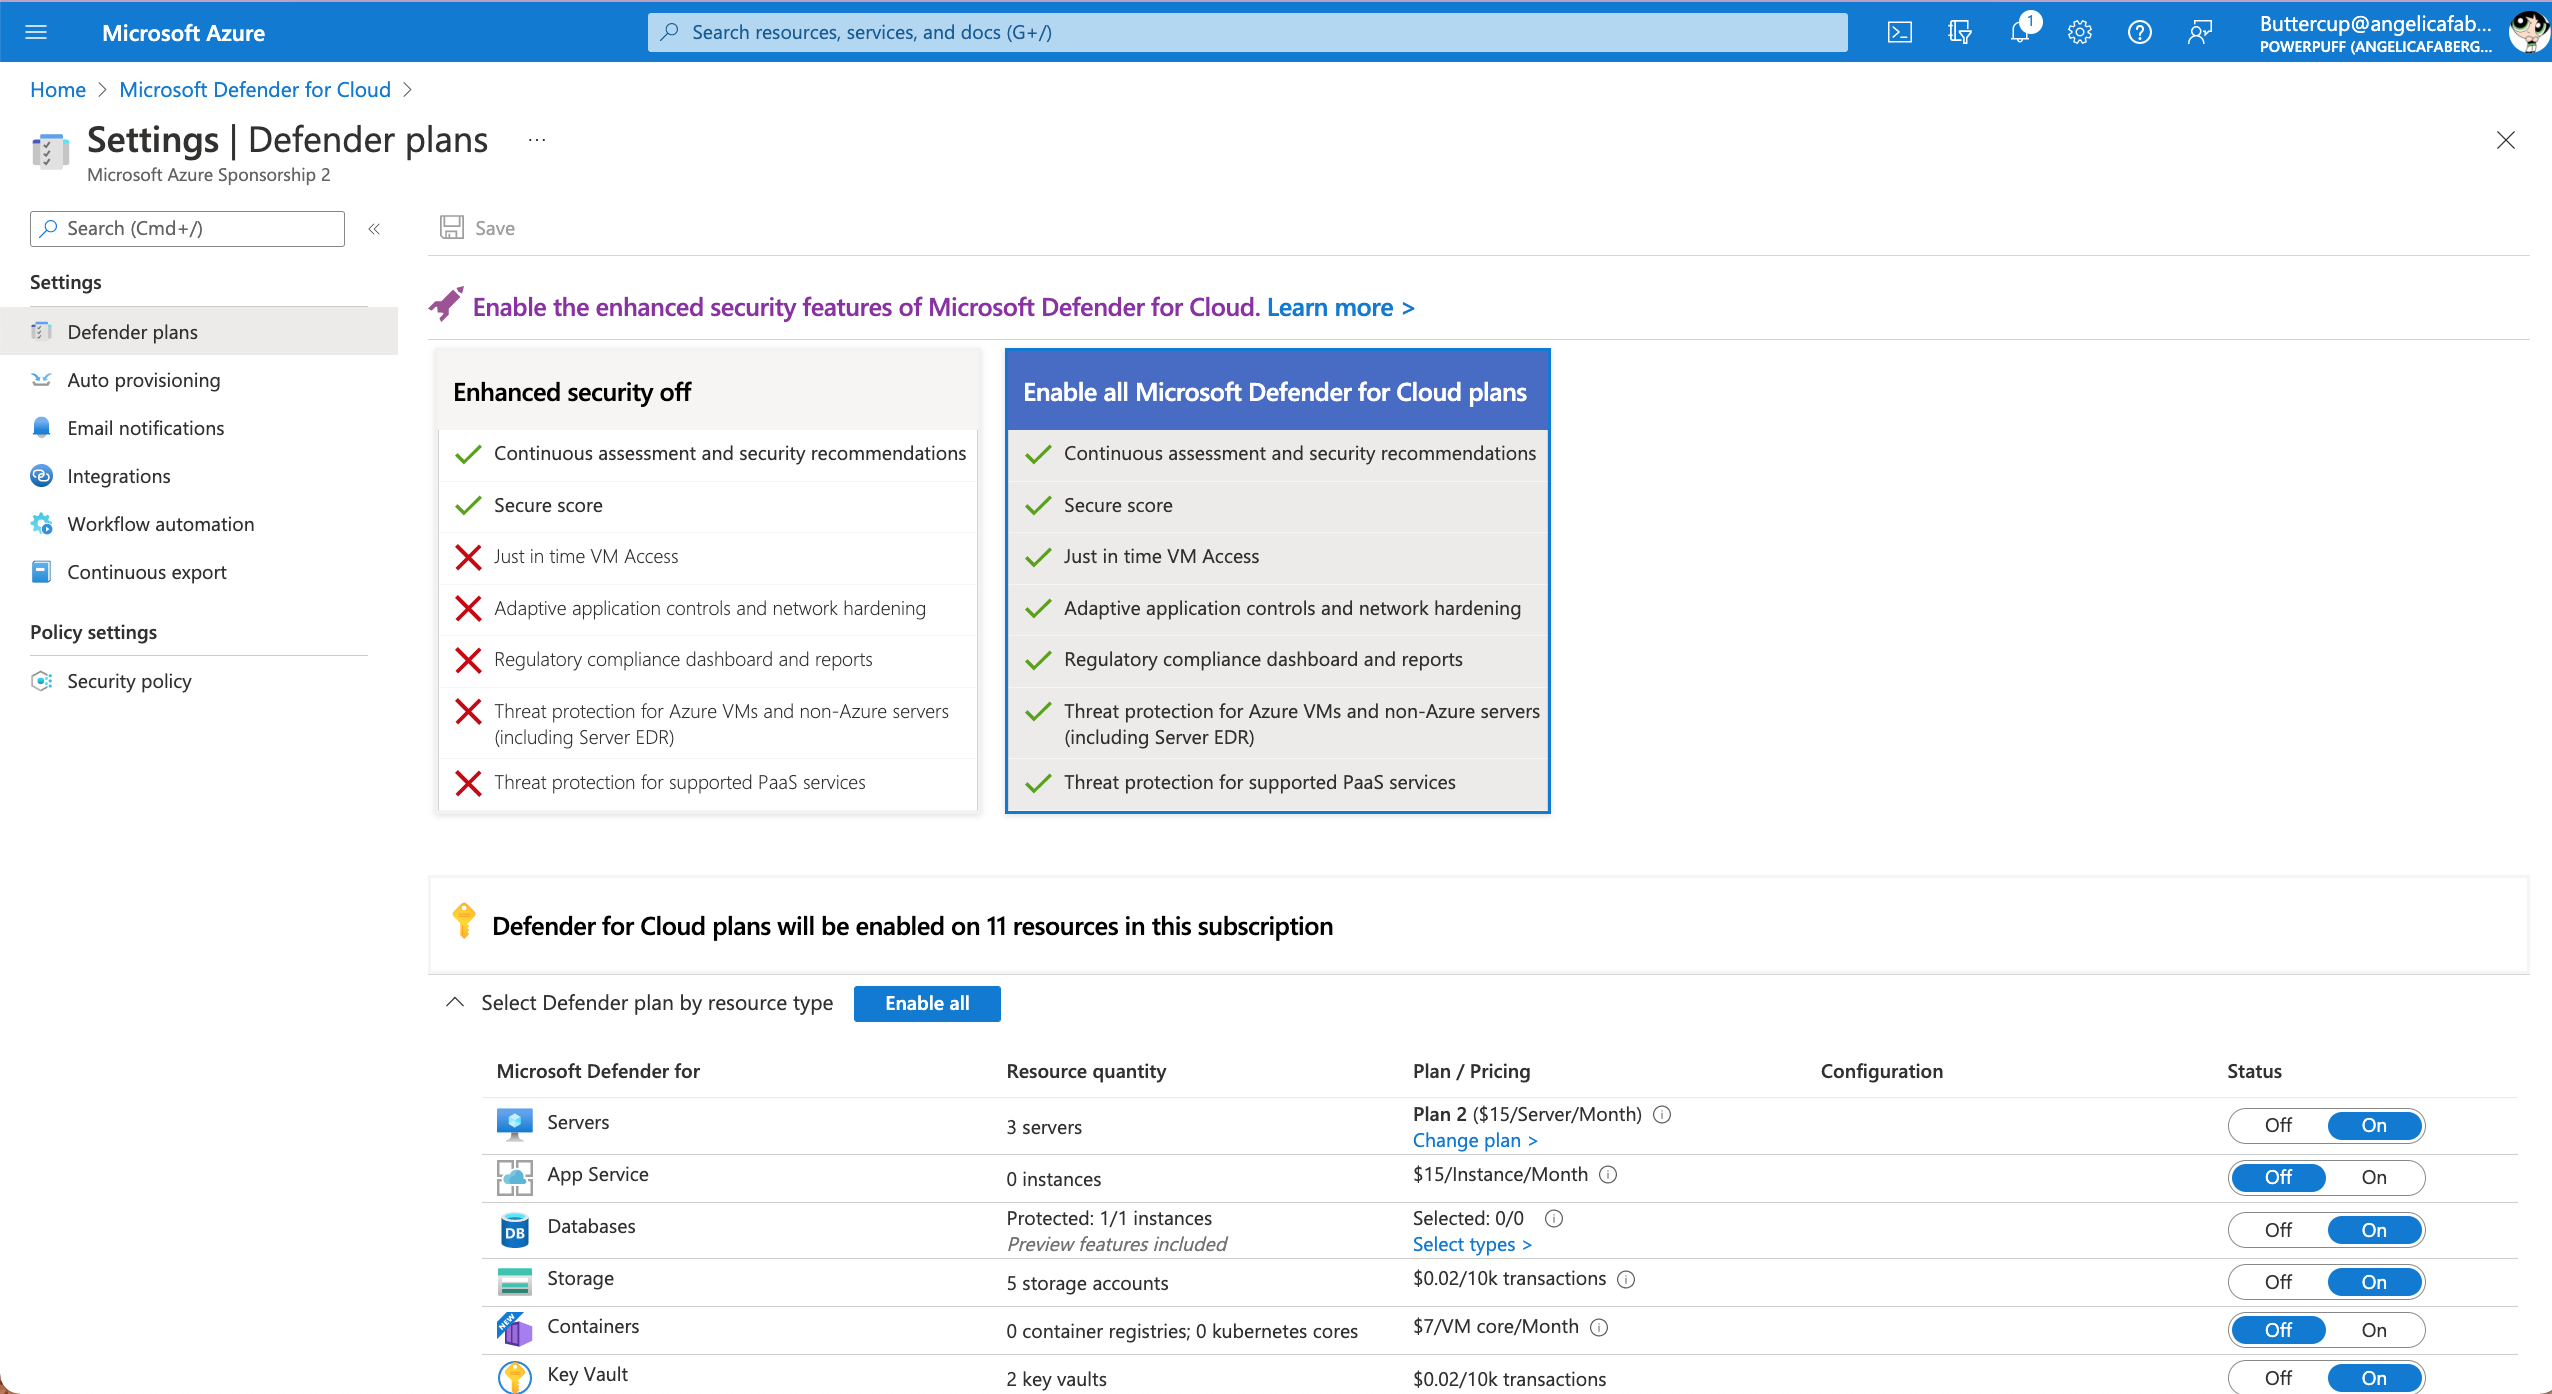Open the notifications bell

click(2019, 32)
